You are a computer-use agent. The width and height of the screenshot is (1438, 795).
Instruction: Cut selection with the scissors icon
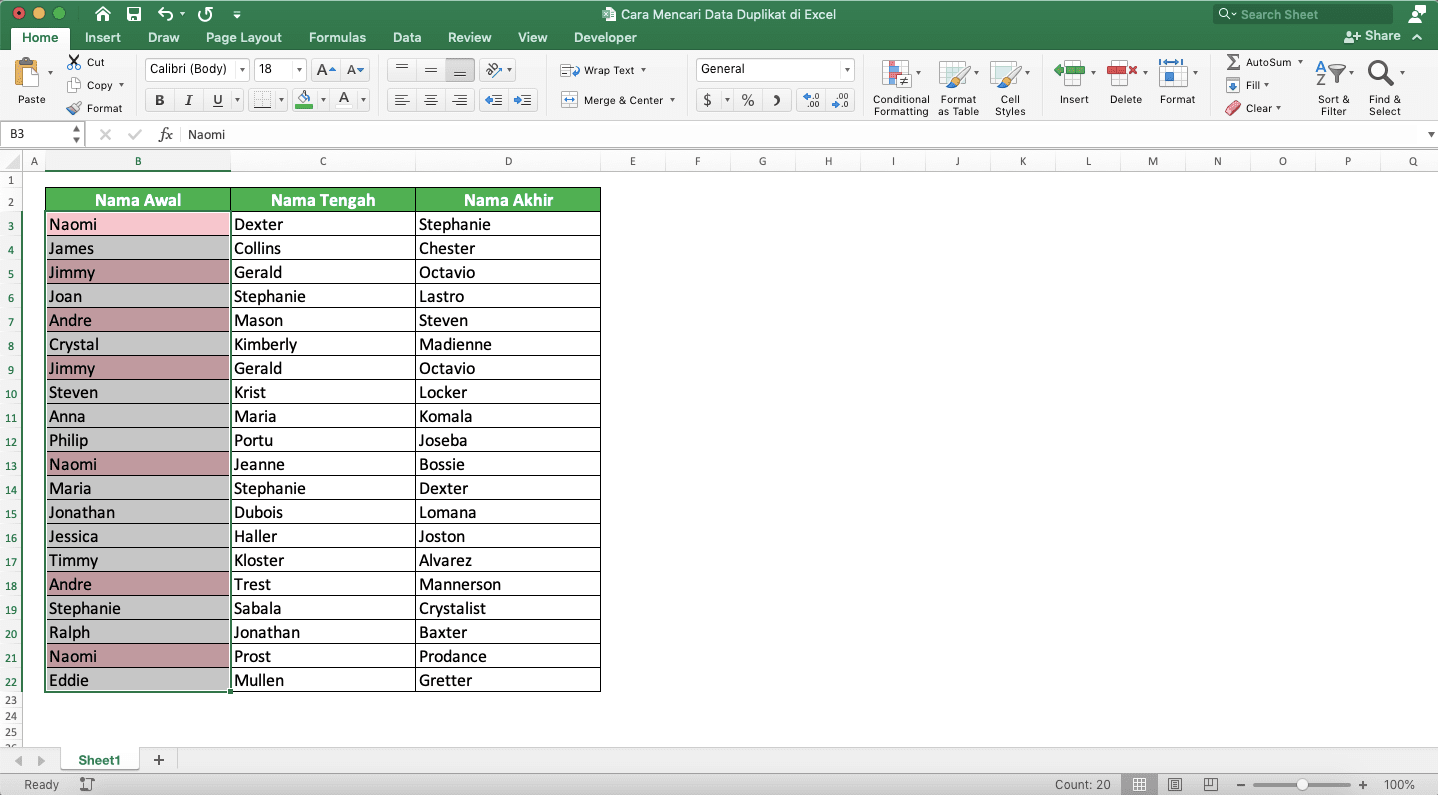coord(74,62)
